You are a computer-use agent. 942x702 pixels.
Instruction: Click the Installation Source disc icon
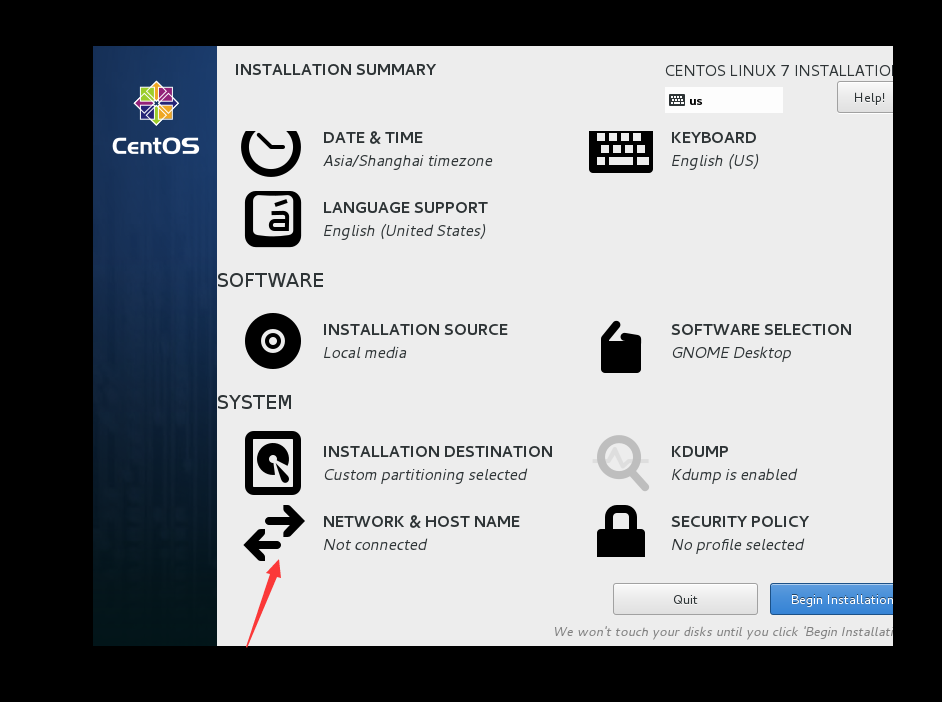(273, 341)
